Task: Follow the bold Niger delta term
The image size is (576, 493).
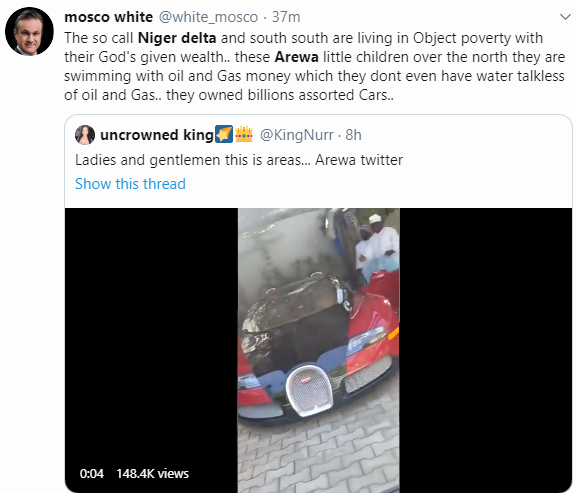Action: pos(177,38)
